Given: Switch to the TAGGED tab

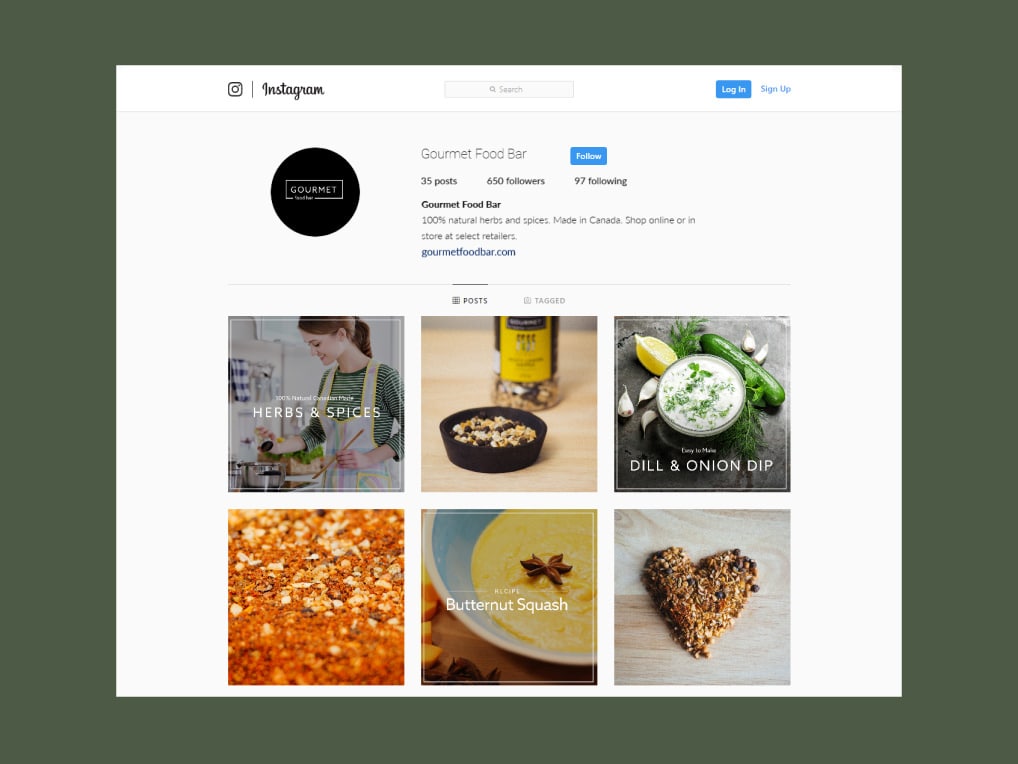Looking at the screenshot, I should [x=545, y=301].
